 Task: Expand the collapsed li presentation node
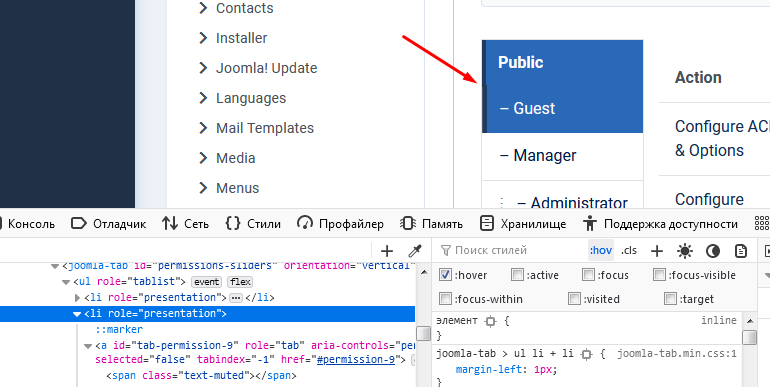[77, 298]
